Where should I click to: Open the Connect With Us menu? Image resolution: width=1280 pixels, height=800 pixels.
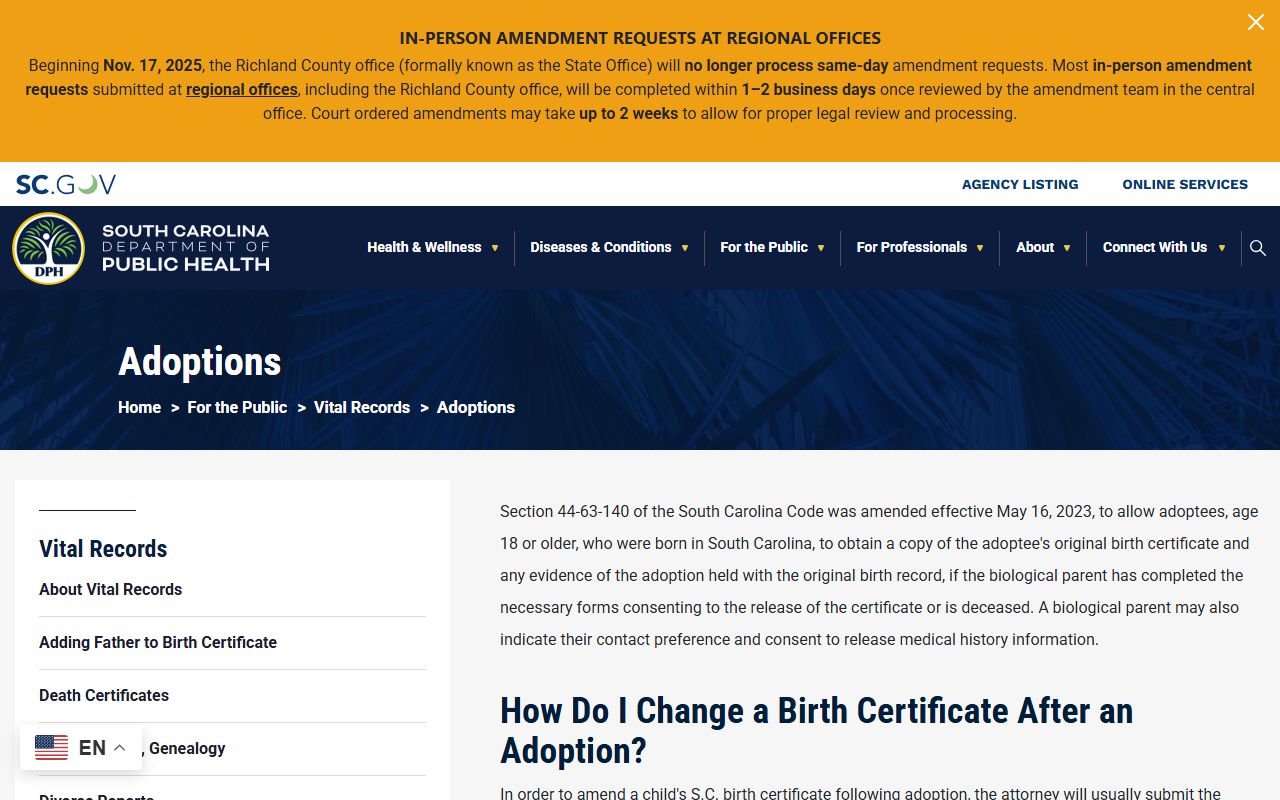point(1155,247)
